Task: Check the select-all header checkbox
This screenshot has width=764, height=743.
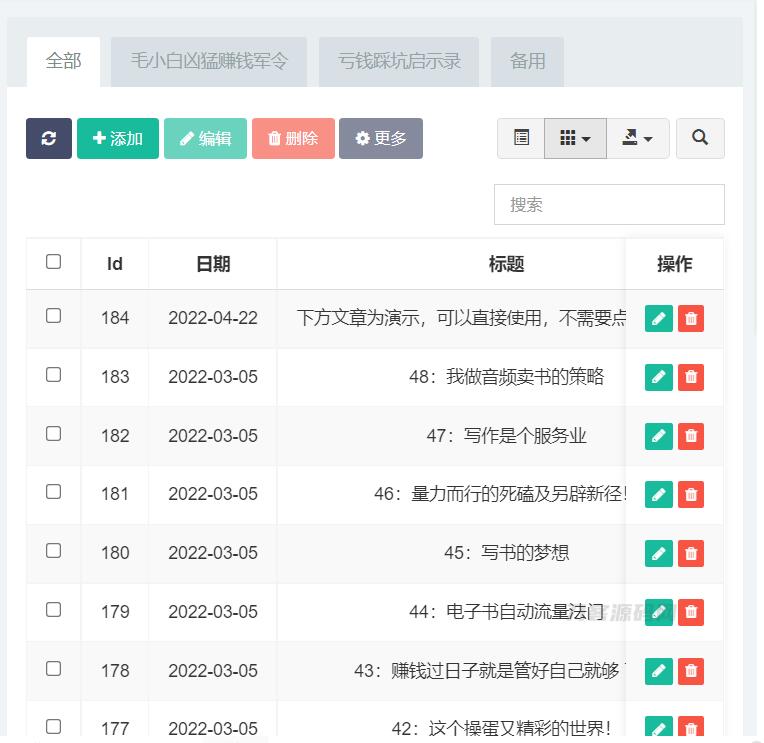Action: 53,262
